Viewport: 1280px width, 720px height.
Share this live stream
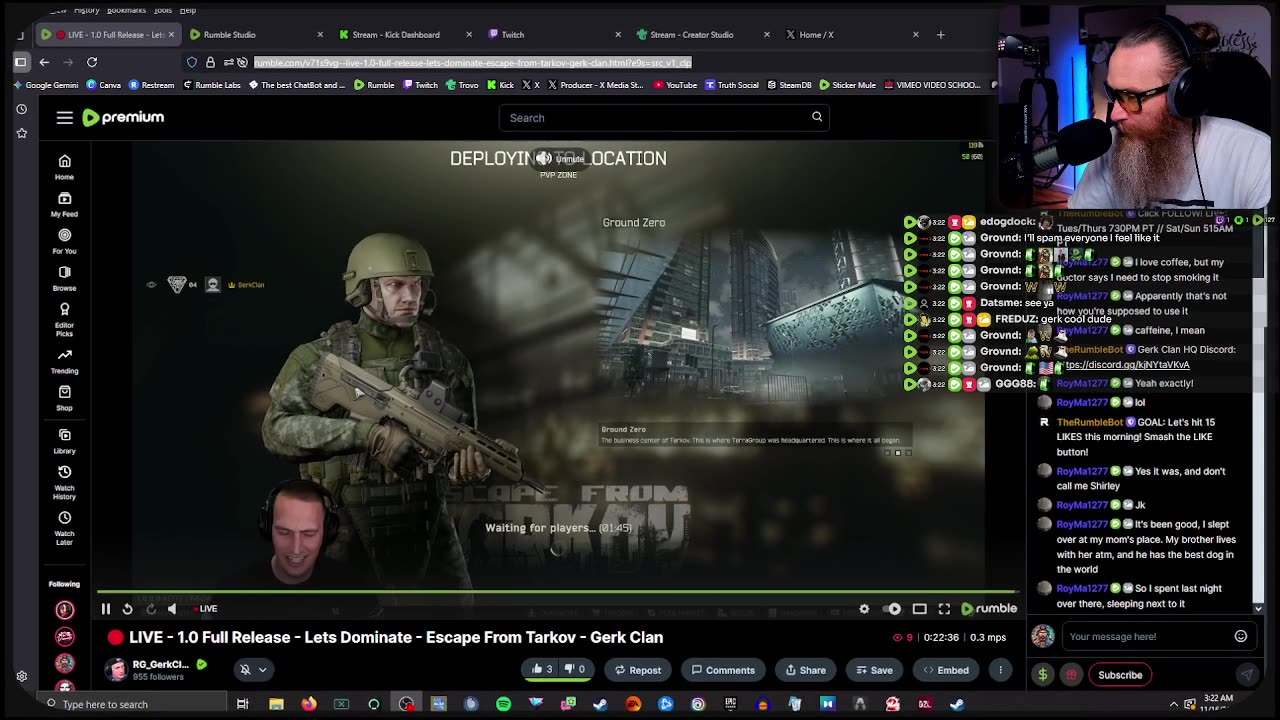[805, 670]
